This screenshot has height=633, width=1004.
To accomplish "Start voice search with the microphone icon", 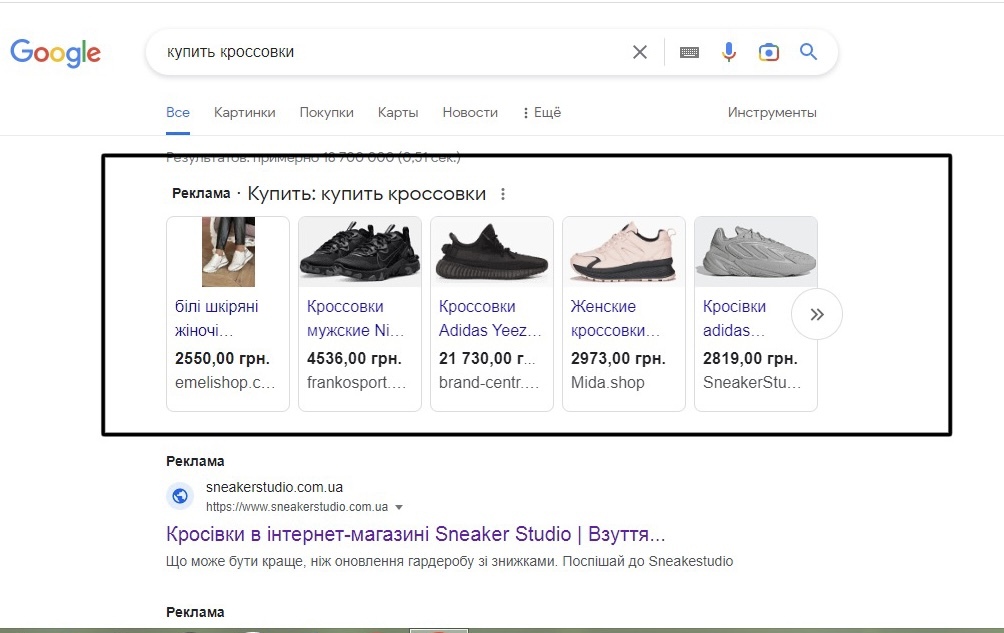I will click(729, 52).
